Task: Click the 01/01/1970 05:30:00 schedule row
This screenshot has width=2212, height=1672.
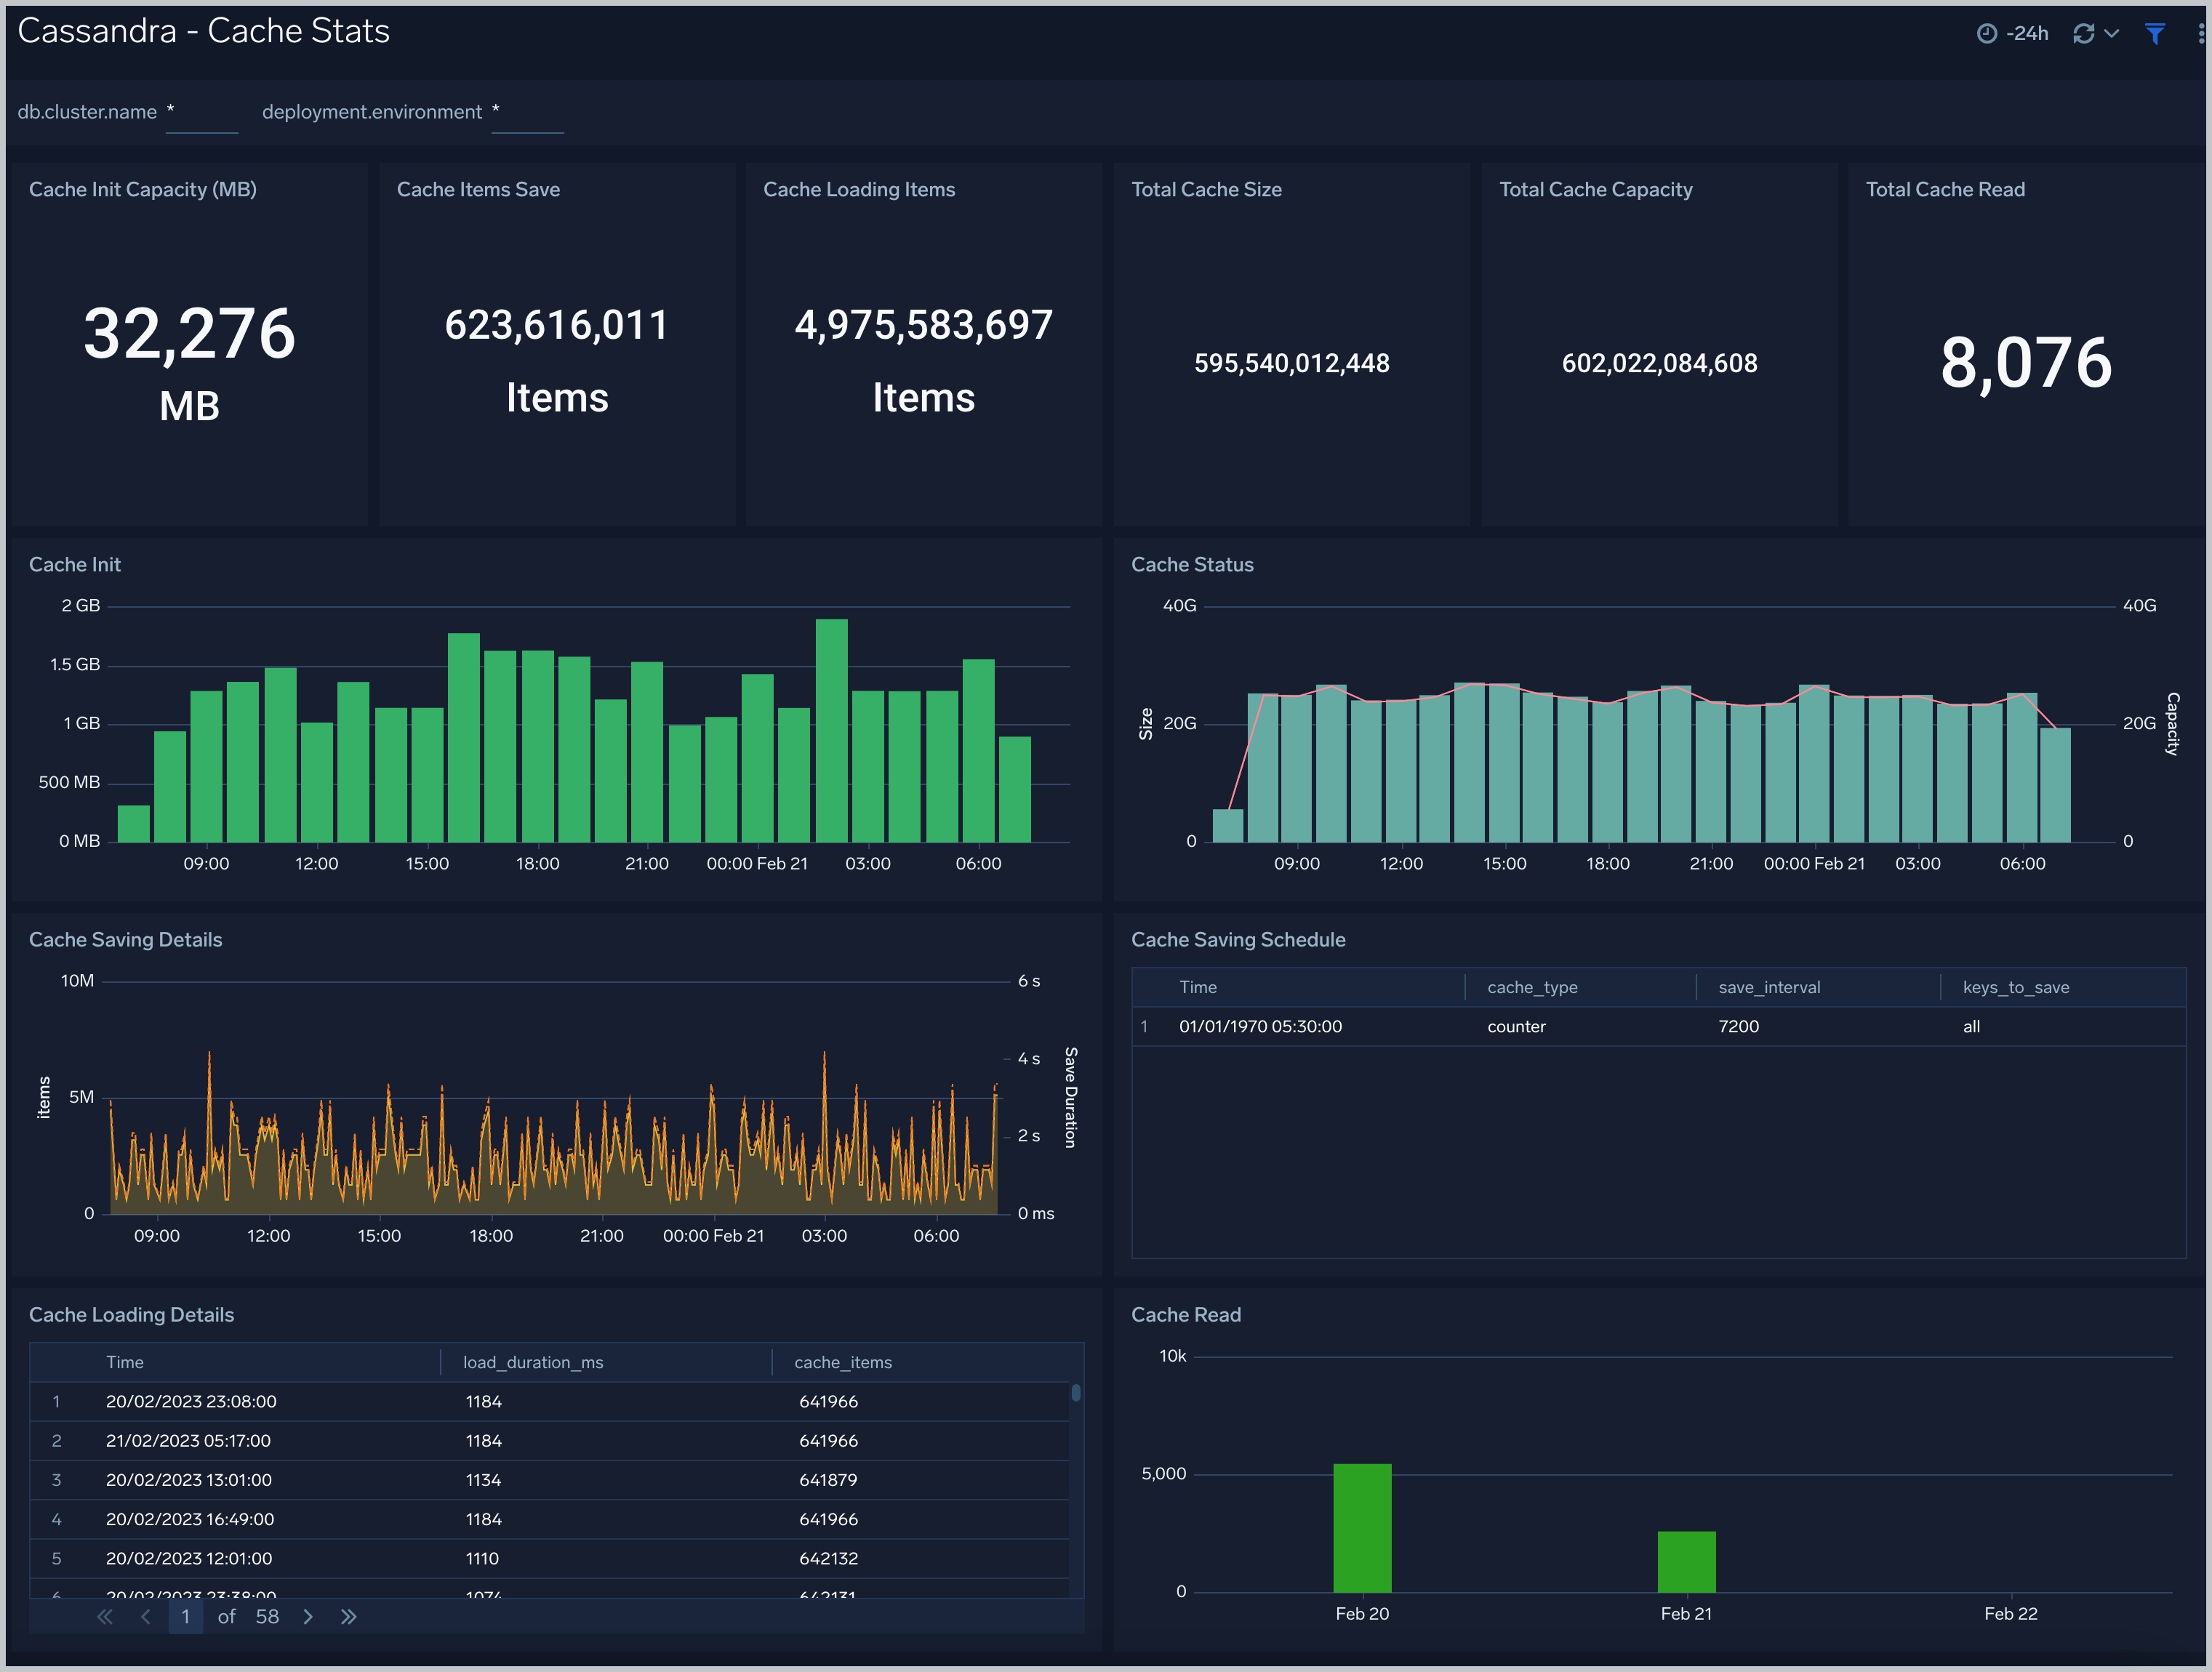Action: pos(1659,1027)
